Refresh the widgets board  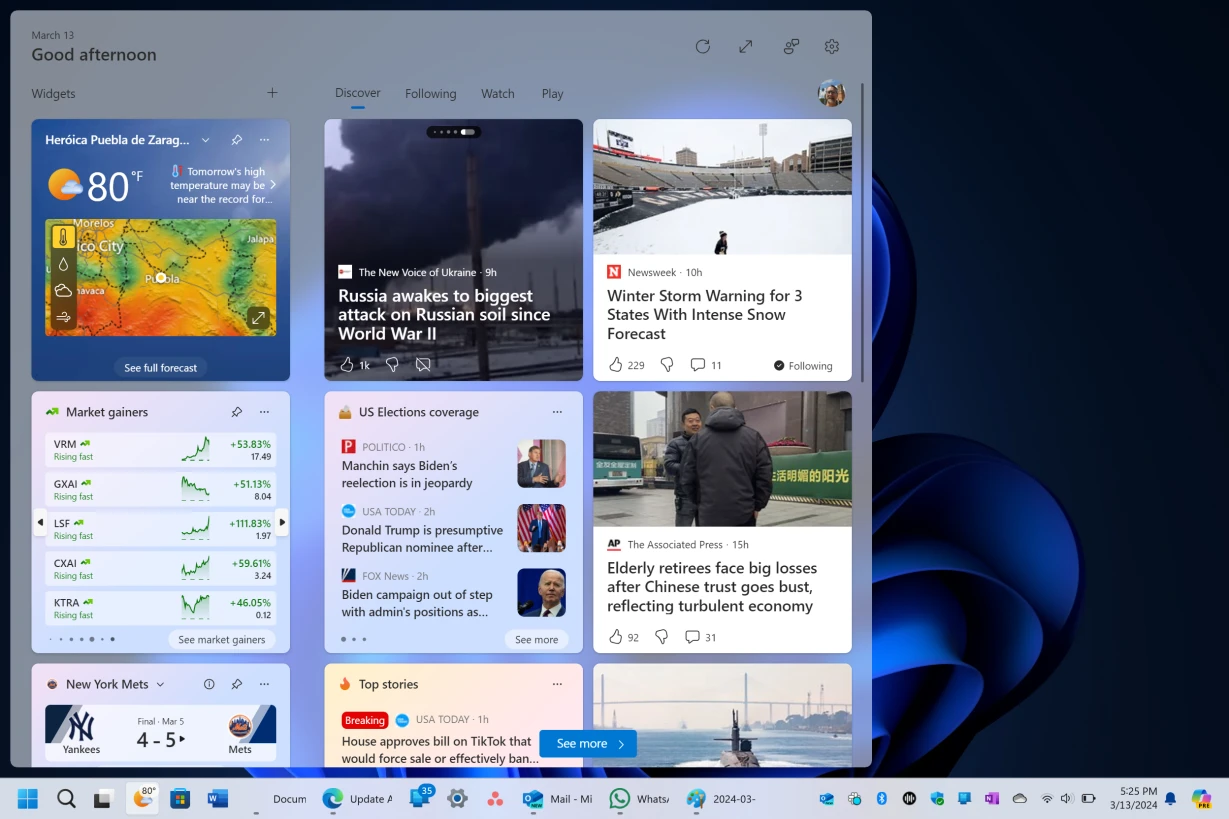click(702, 46)
